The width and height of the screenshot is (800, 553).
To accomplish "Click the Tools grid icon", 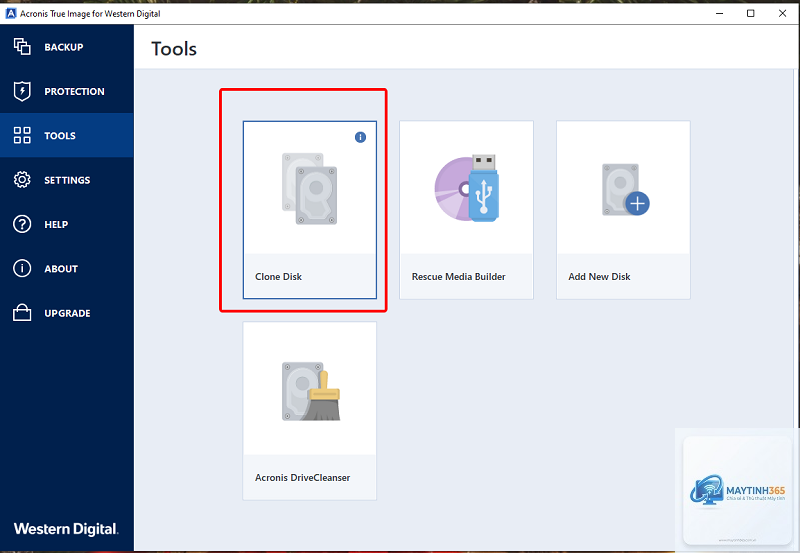I will (x=22, y=135).
